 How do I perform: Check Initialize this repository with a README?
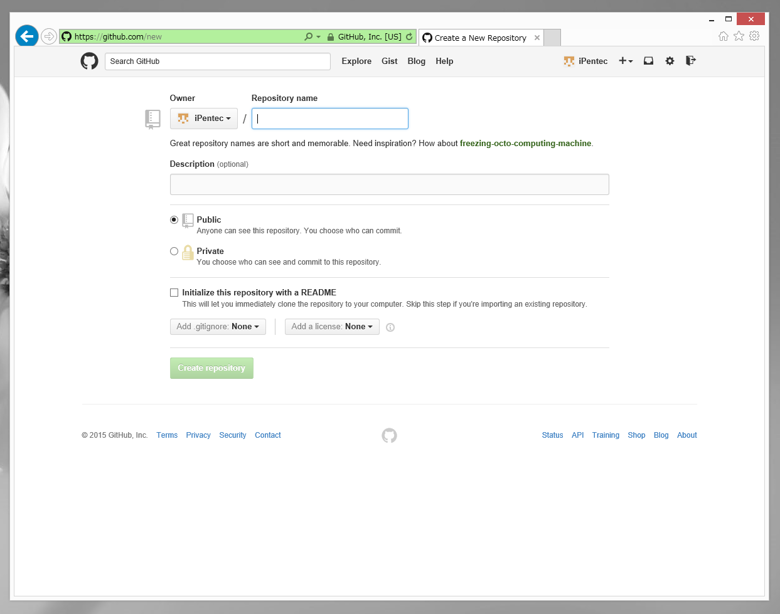[x=174, y=293]
